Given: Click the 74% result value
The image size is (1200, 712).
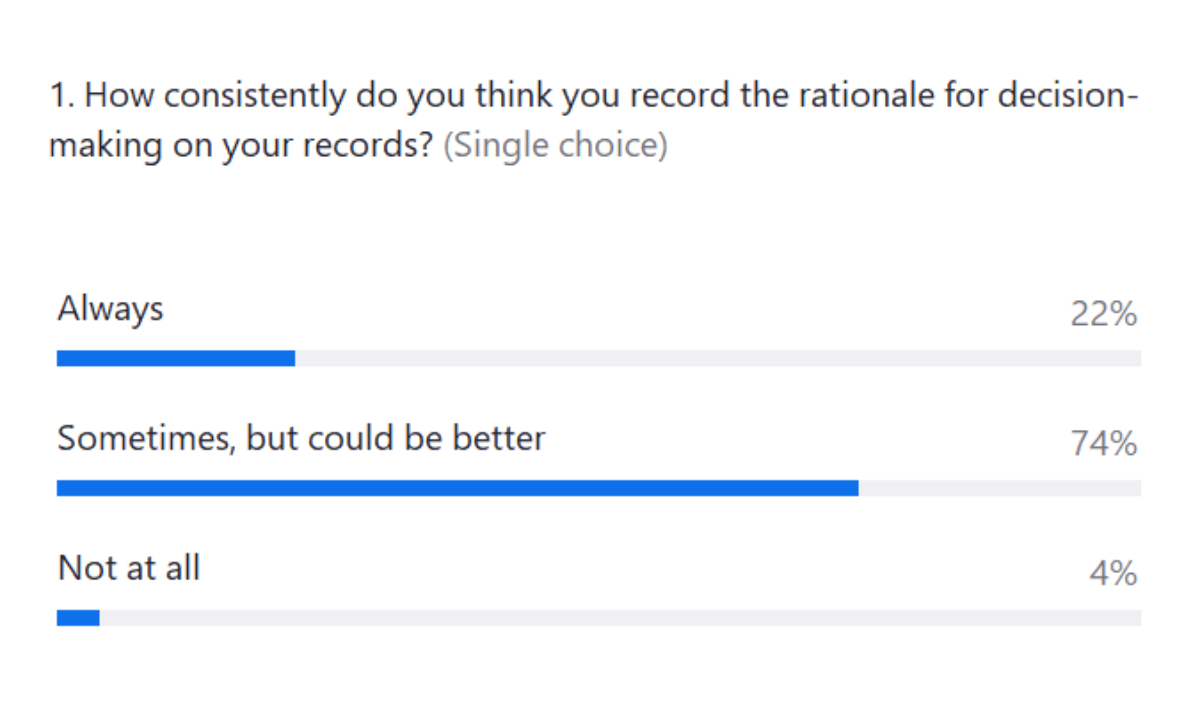Looking at the screenshot, I should coord(1104,444).
